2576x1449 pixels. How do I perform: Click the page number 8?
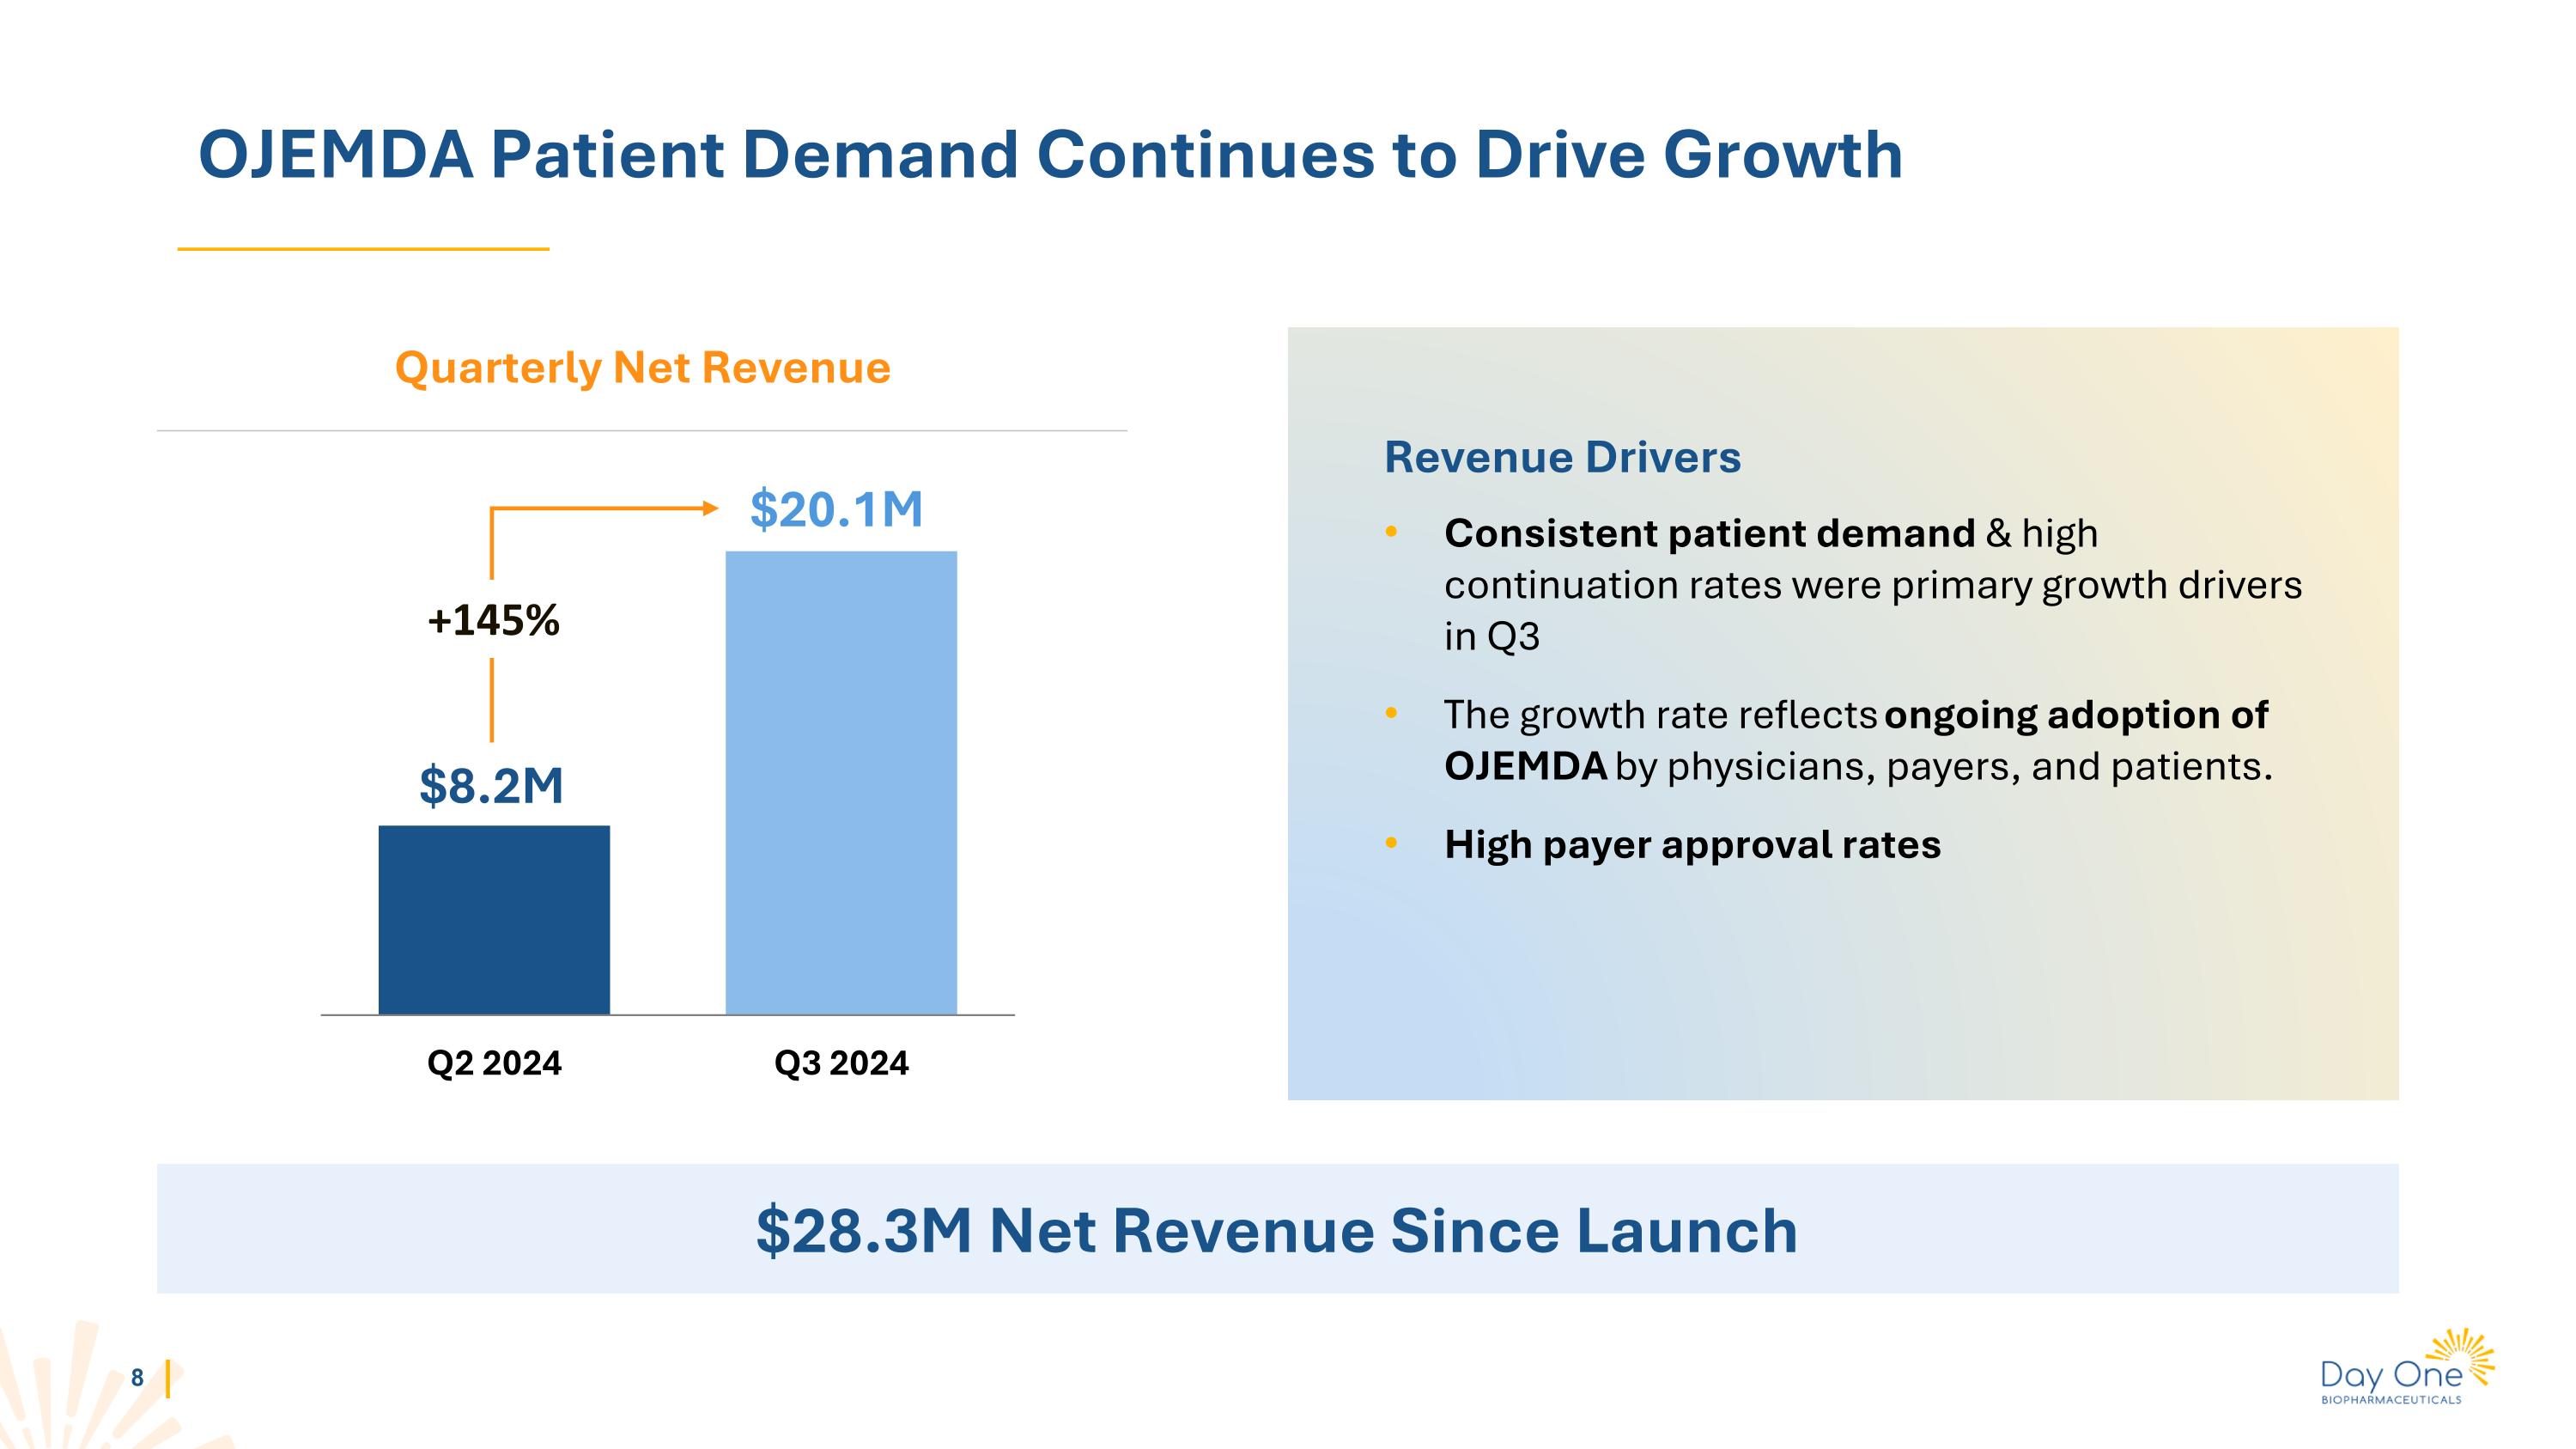(137, 1378)
